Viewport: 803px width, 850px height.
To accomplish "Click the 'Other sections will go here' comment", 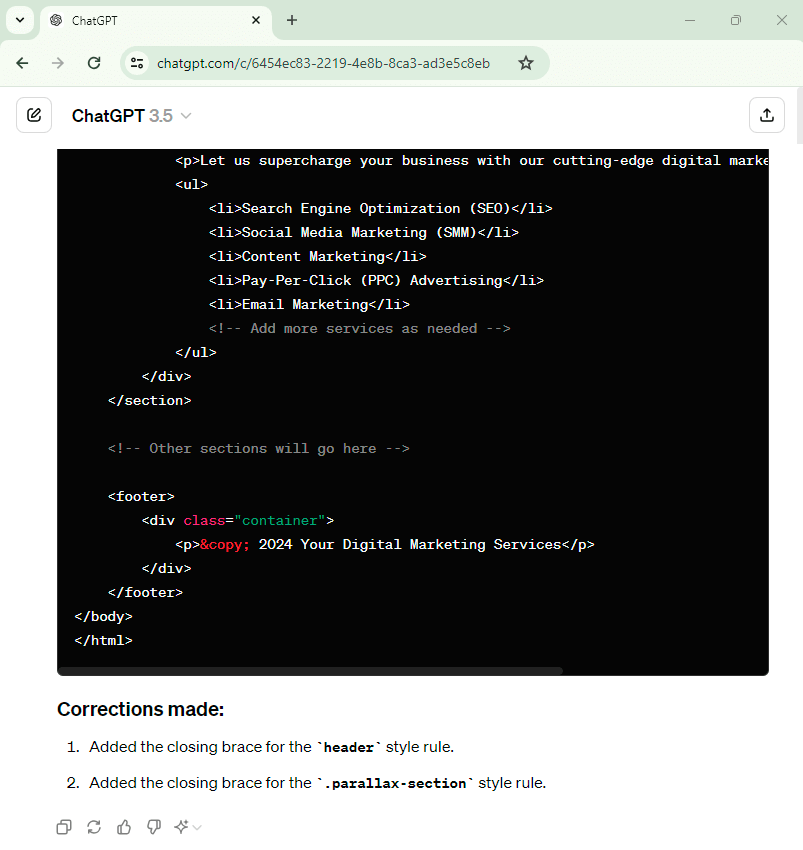I will [259, 448].
